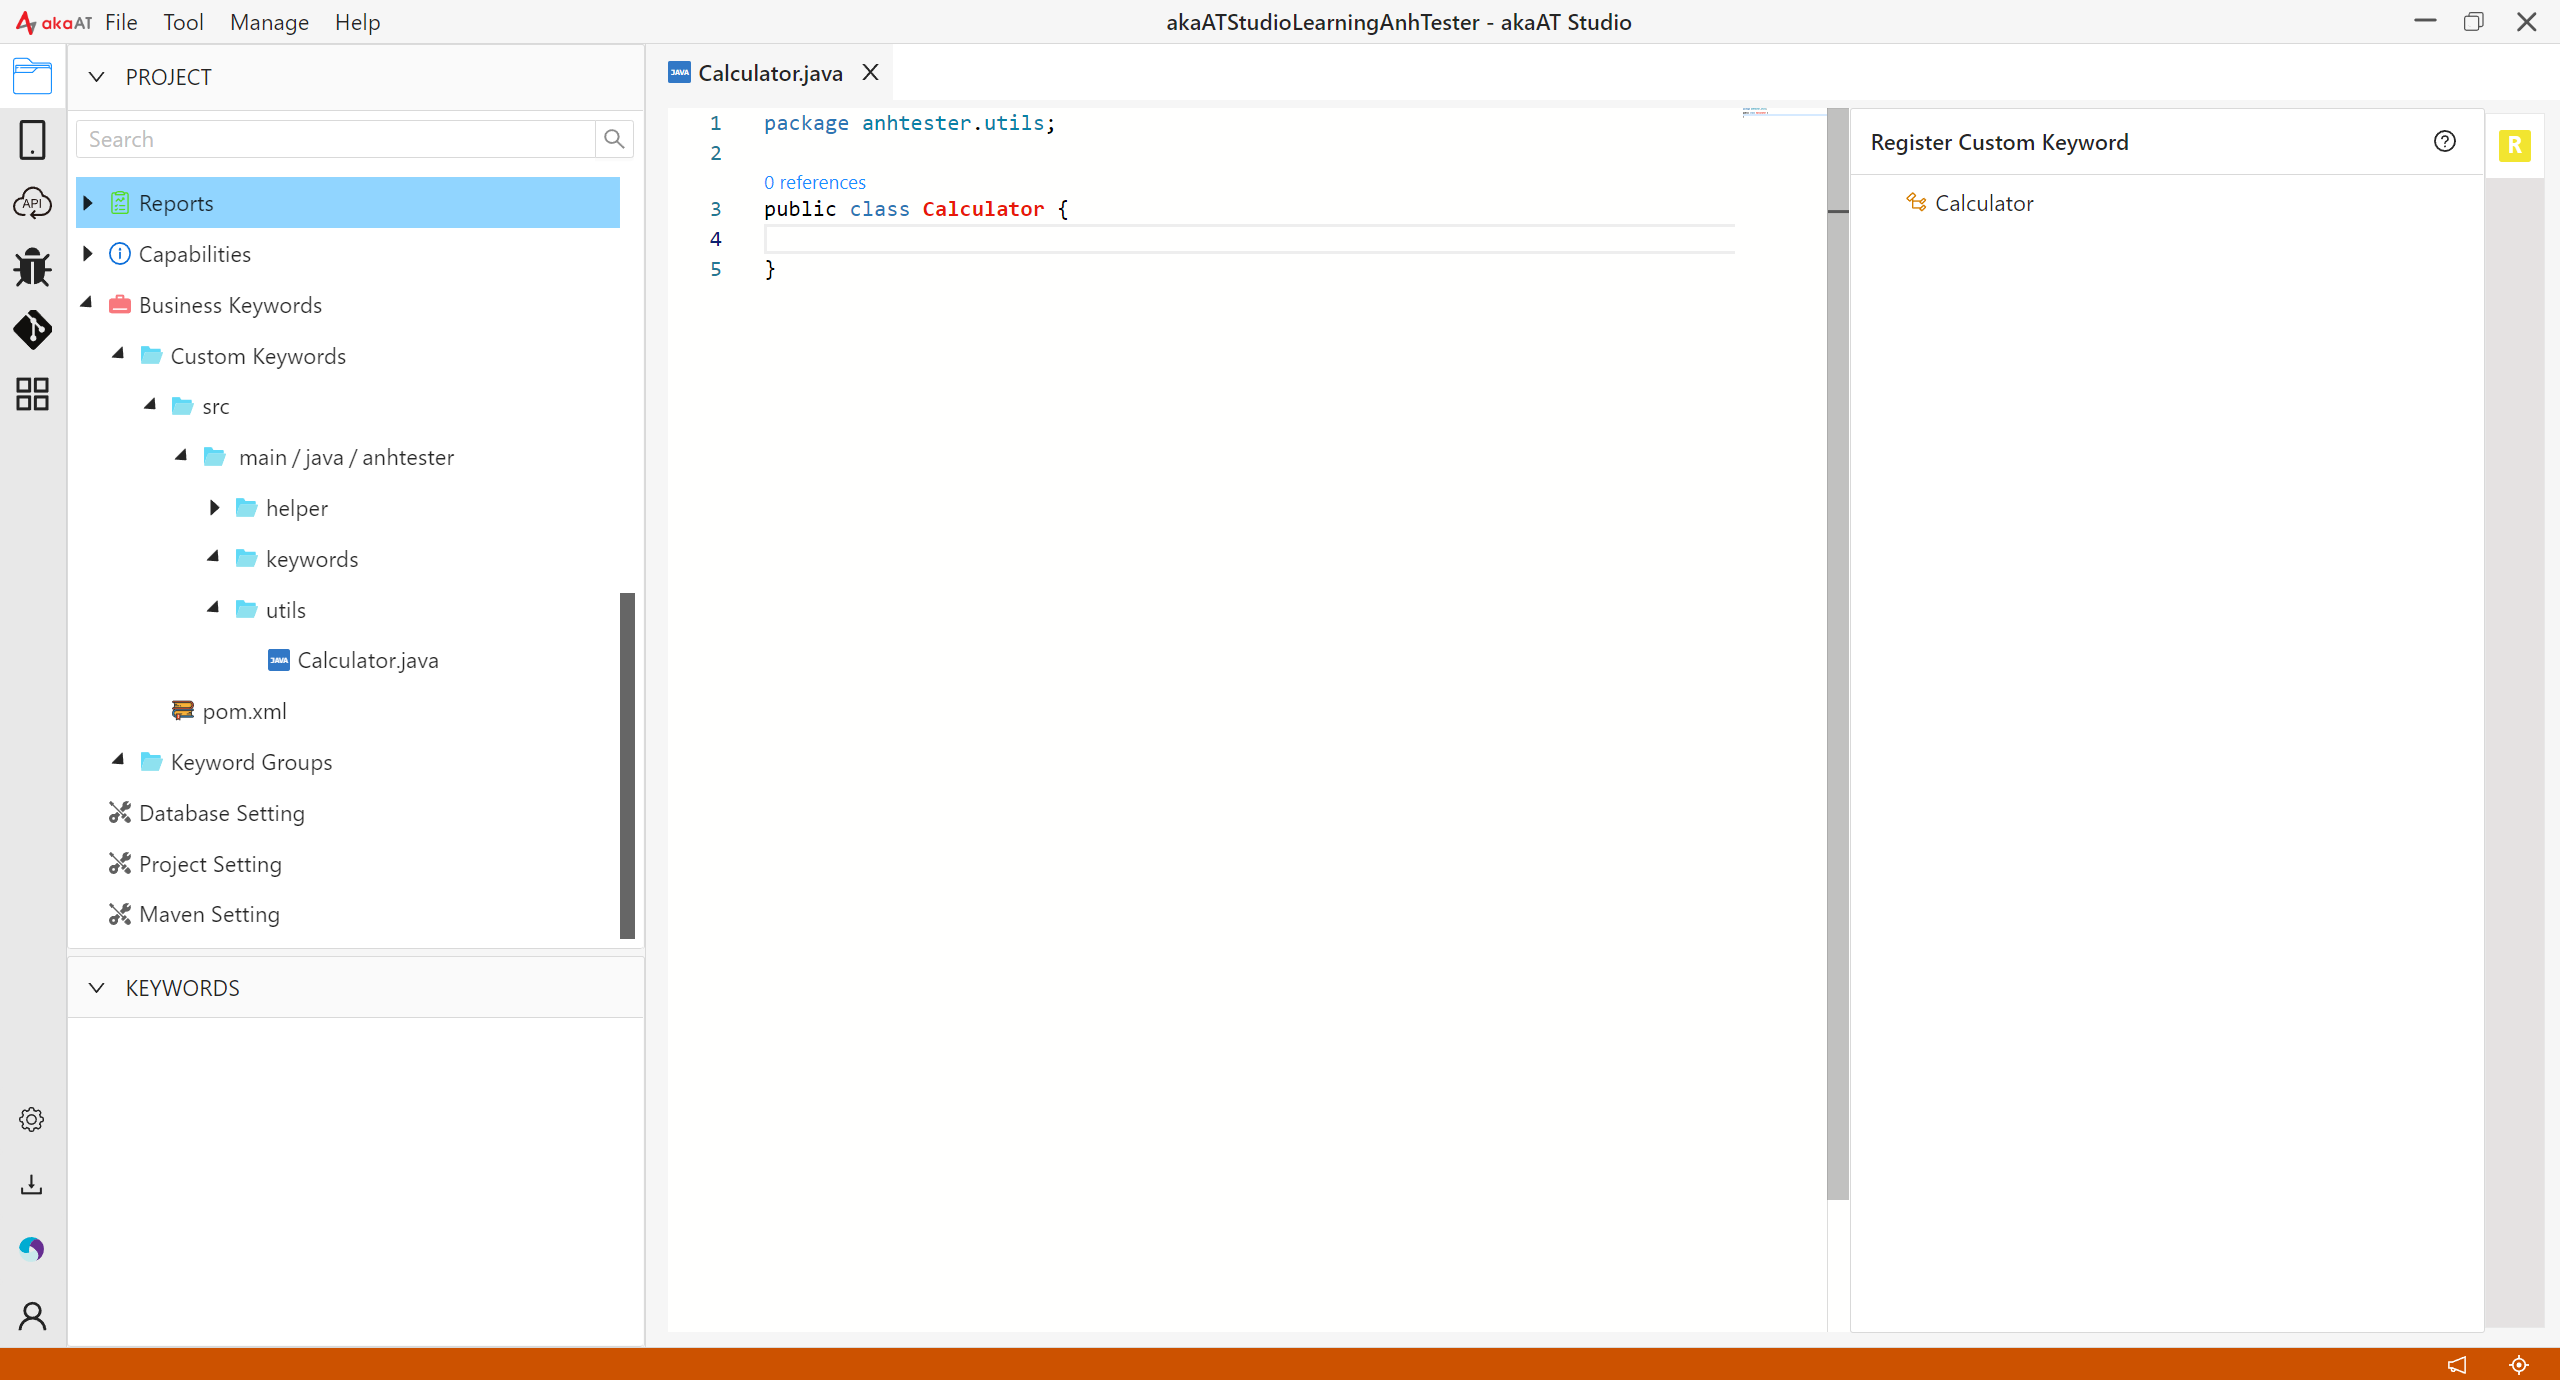
Task: Click the download icon in sidebar
Action: pos(32,1185)
